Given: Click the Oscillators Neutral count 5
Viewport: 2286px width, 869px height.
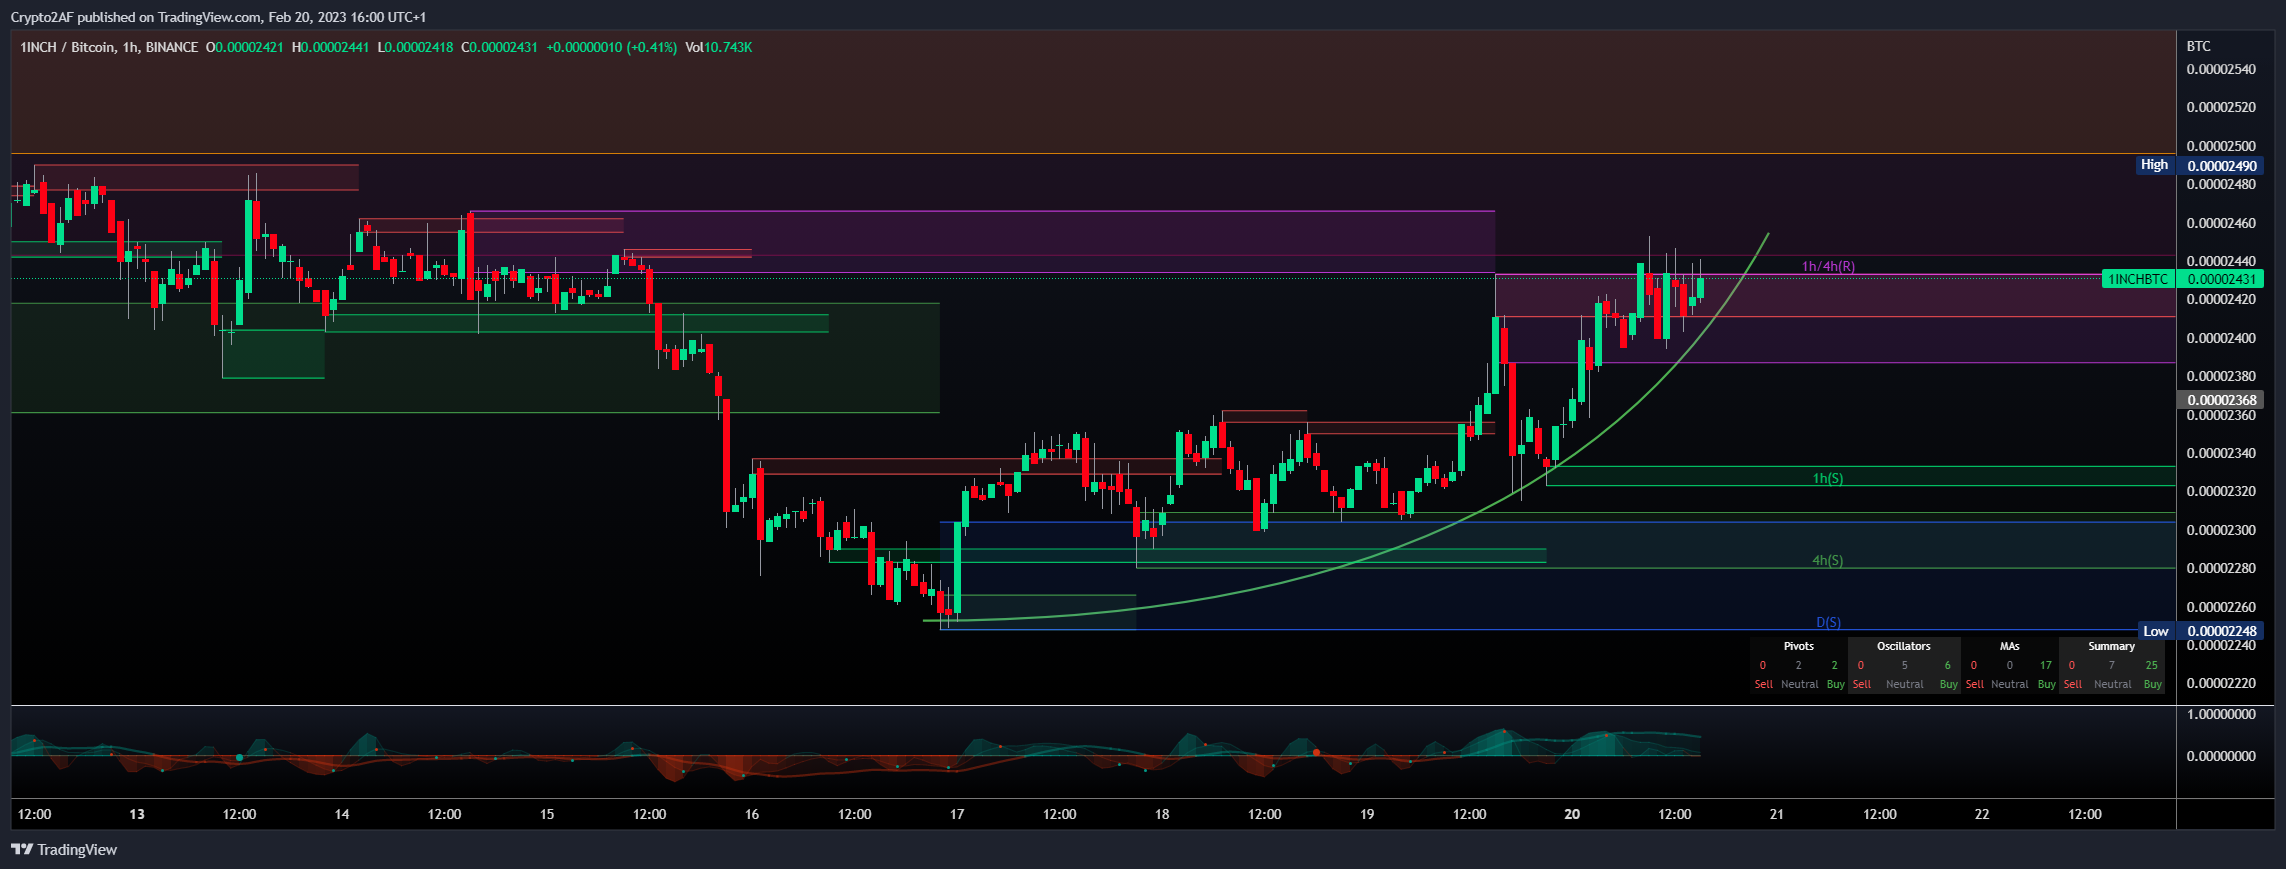Looking at the screenshot, I should [1905, 665].
